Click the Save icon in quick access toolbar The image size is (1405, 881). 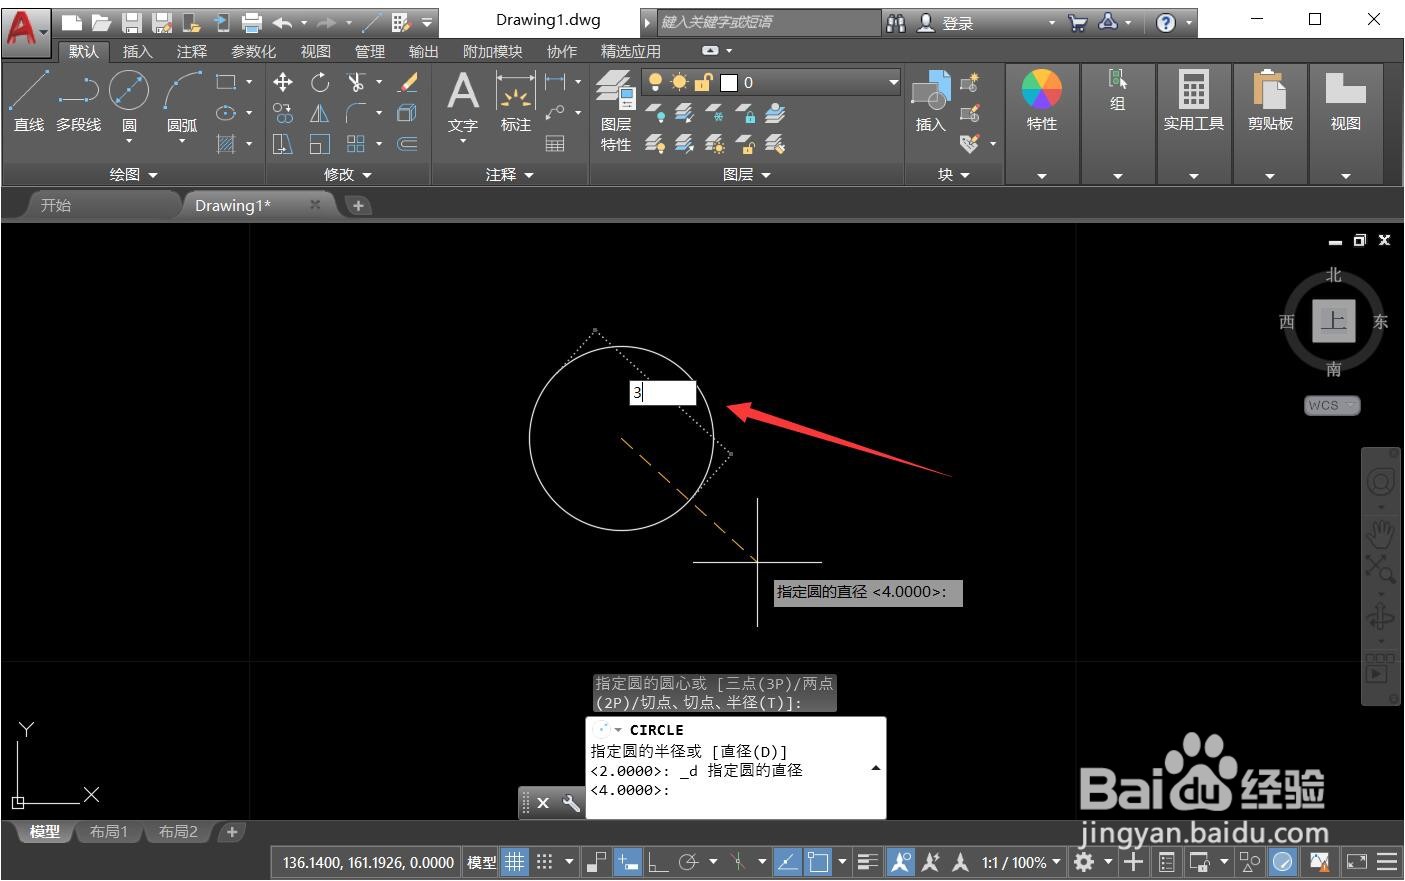click(132, 22)
